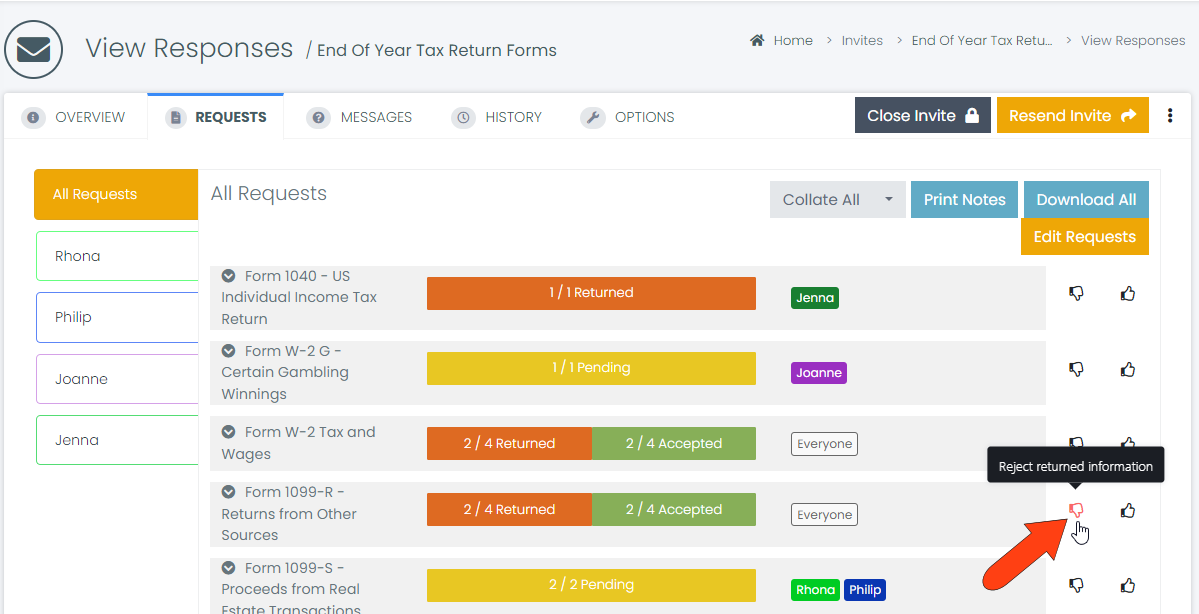Click the Close Invite button
Image resolution: width=1199 pixels, height=614 pixels.
tap(922, 116)
